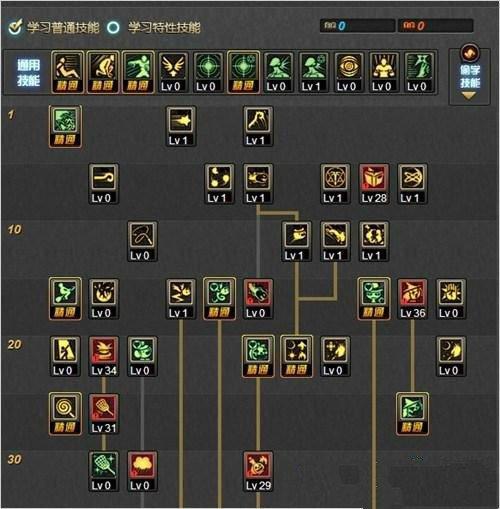Select the red cloud skill at Lv 0
The width and height of the screenshot is (500, 509).
(x=142, y=472)
